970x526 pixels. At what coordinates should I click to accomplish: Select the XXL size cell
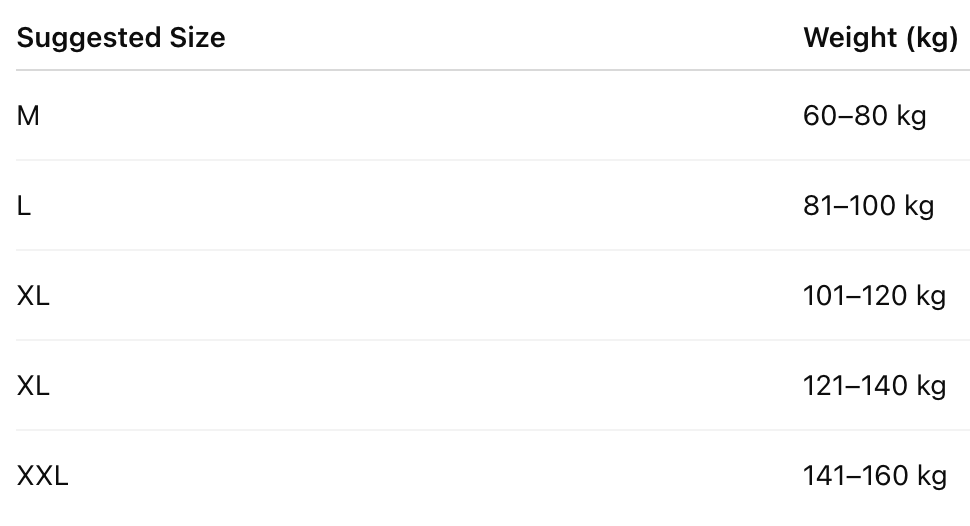(x=42, y=476)
